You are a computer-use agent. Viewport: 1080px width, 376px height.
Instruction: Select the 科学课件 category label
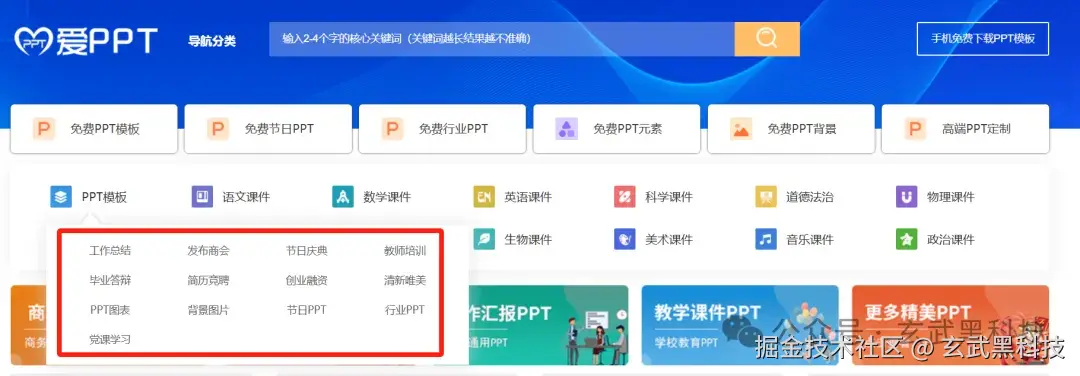pyautogui.click(x=669, y=198)
